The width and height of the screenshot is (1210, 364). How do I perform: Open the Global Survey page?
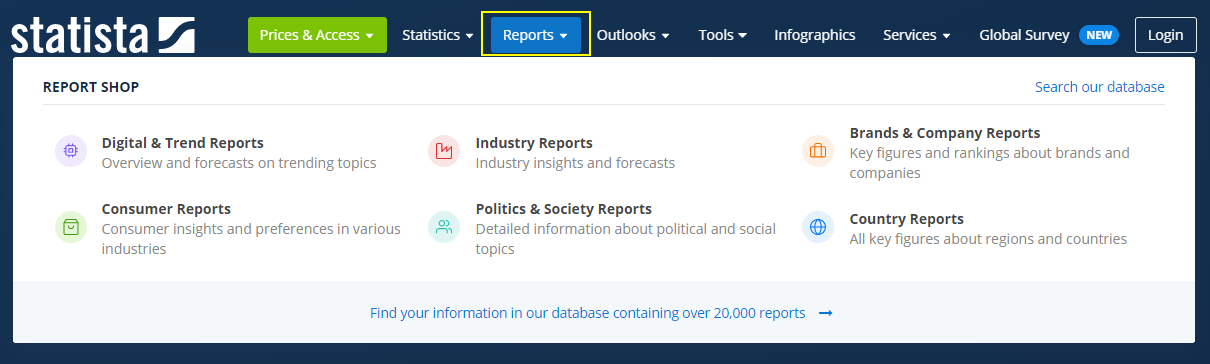1024,35
